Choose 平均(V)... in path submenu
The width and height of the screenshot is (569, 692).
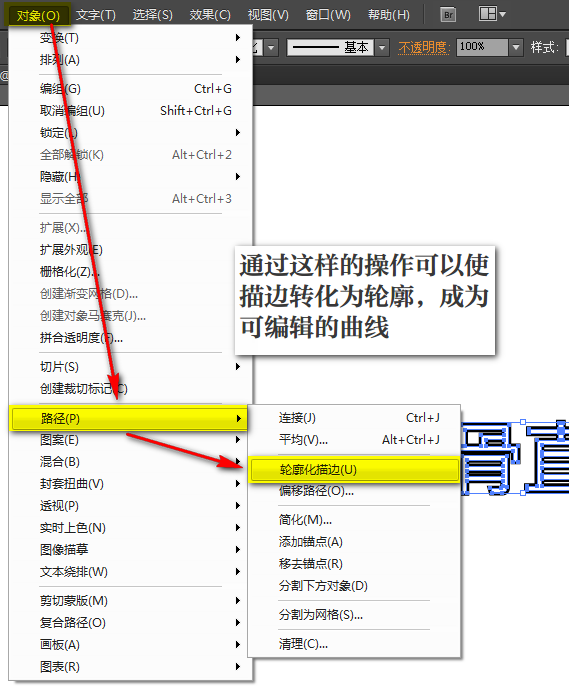point(354,440)
